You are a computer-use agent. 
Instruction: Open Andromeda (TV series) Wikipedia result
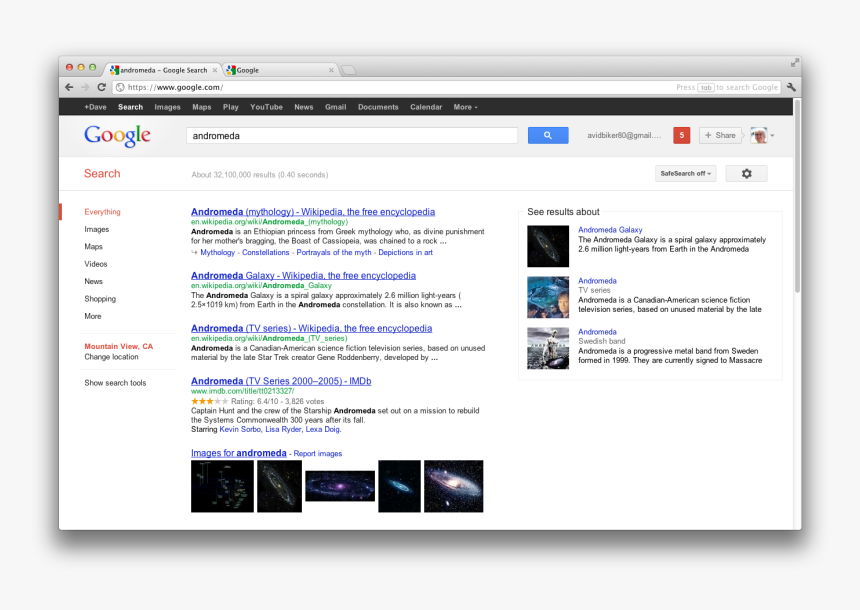coord(312,328)
